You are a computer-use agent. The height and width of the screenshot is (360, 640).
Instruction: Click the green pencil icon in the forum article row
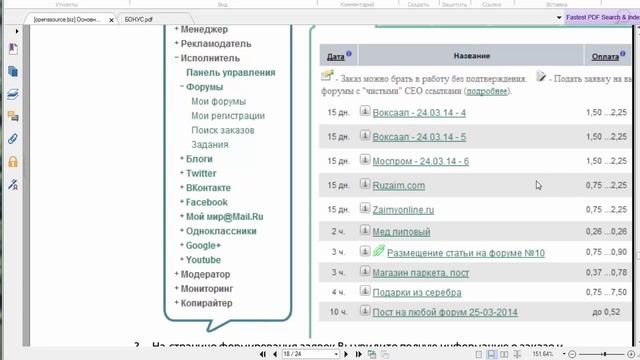(x=379, y=251)
